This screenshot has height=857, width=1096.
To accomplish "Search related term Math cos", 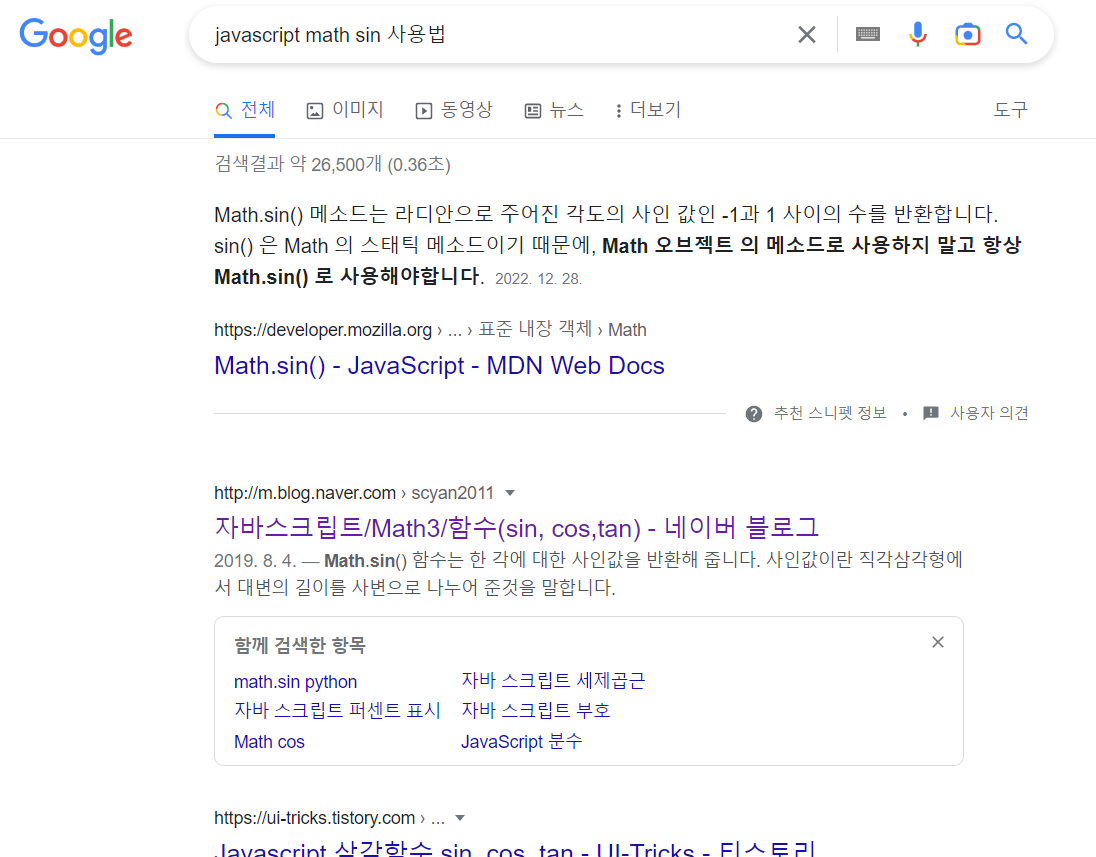I will 269,742.
